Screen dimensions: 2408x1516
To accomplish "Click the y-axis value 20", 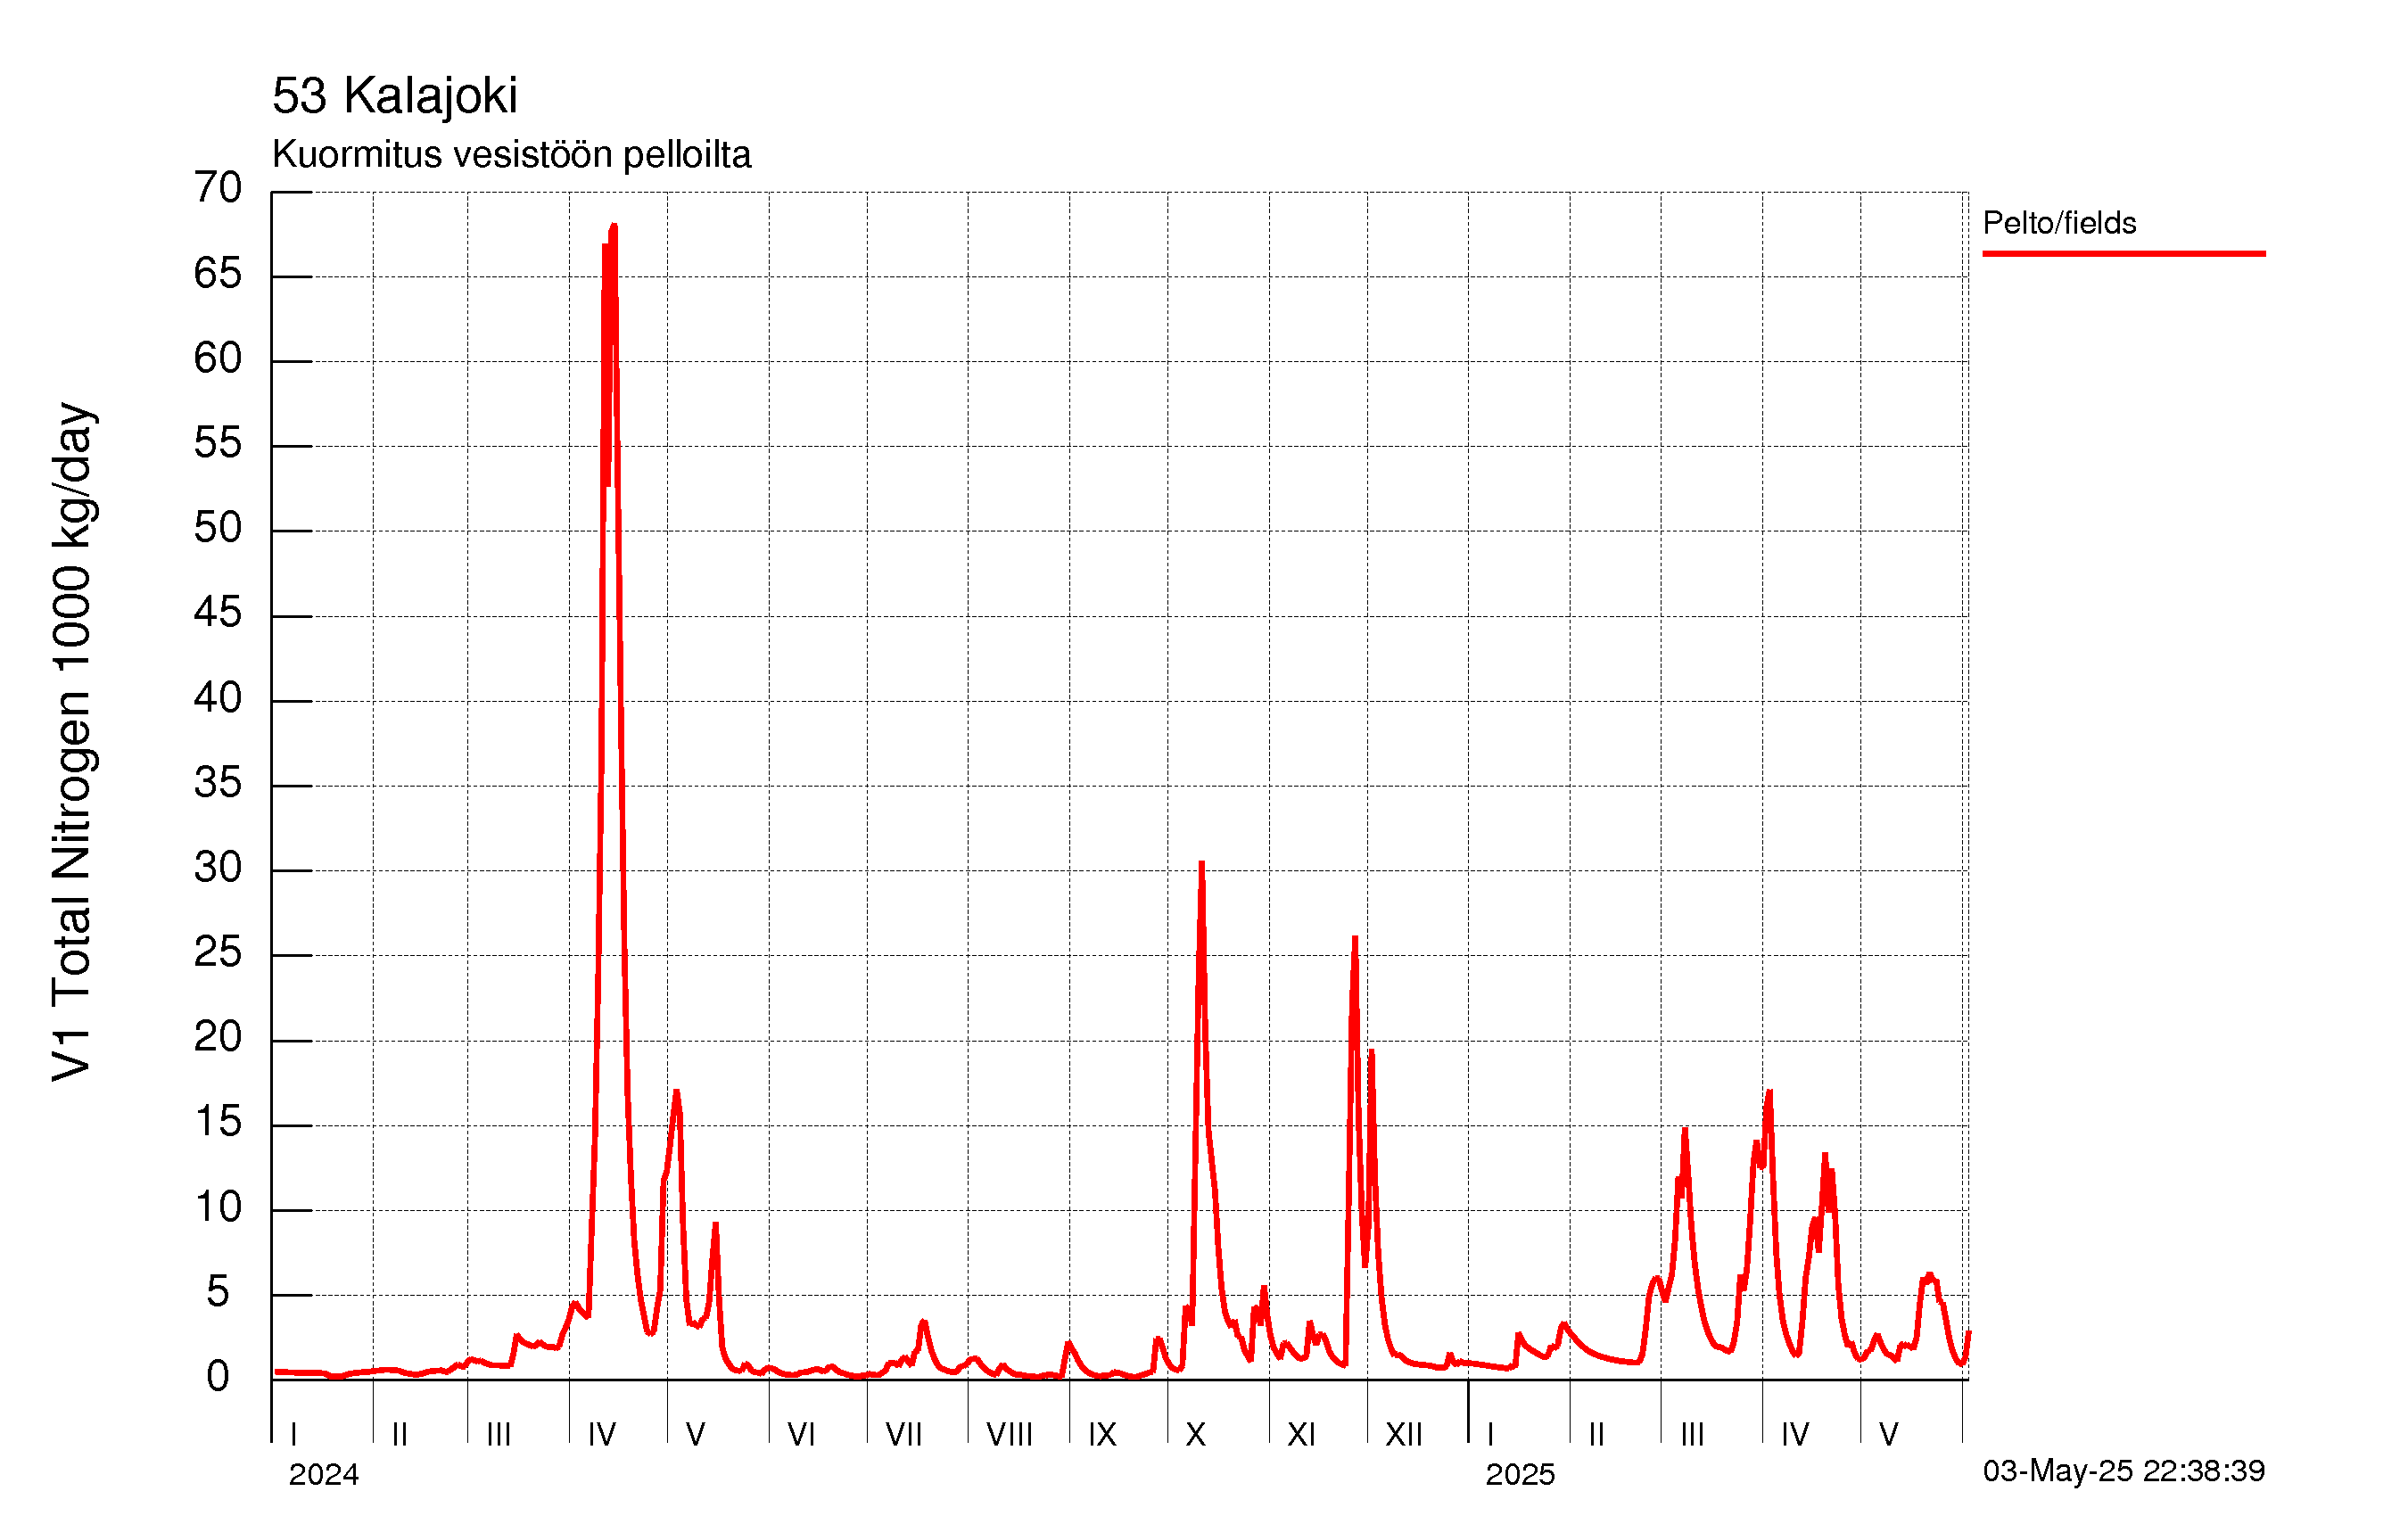I will coord(218,1037).
